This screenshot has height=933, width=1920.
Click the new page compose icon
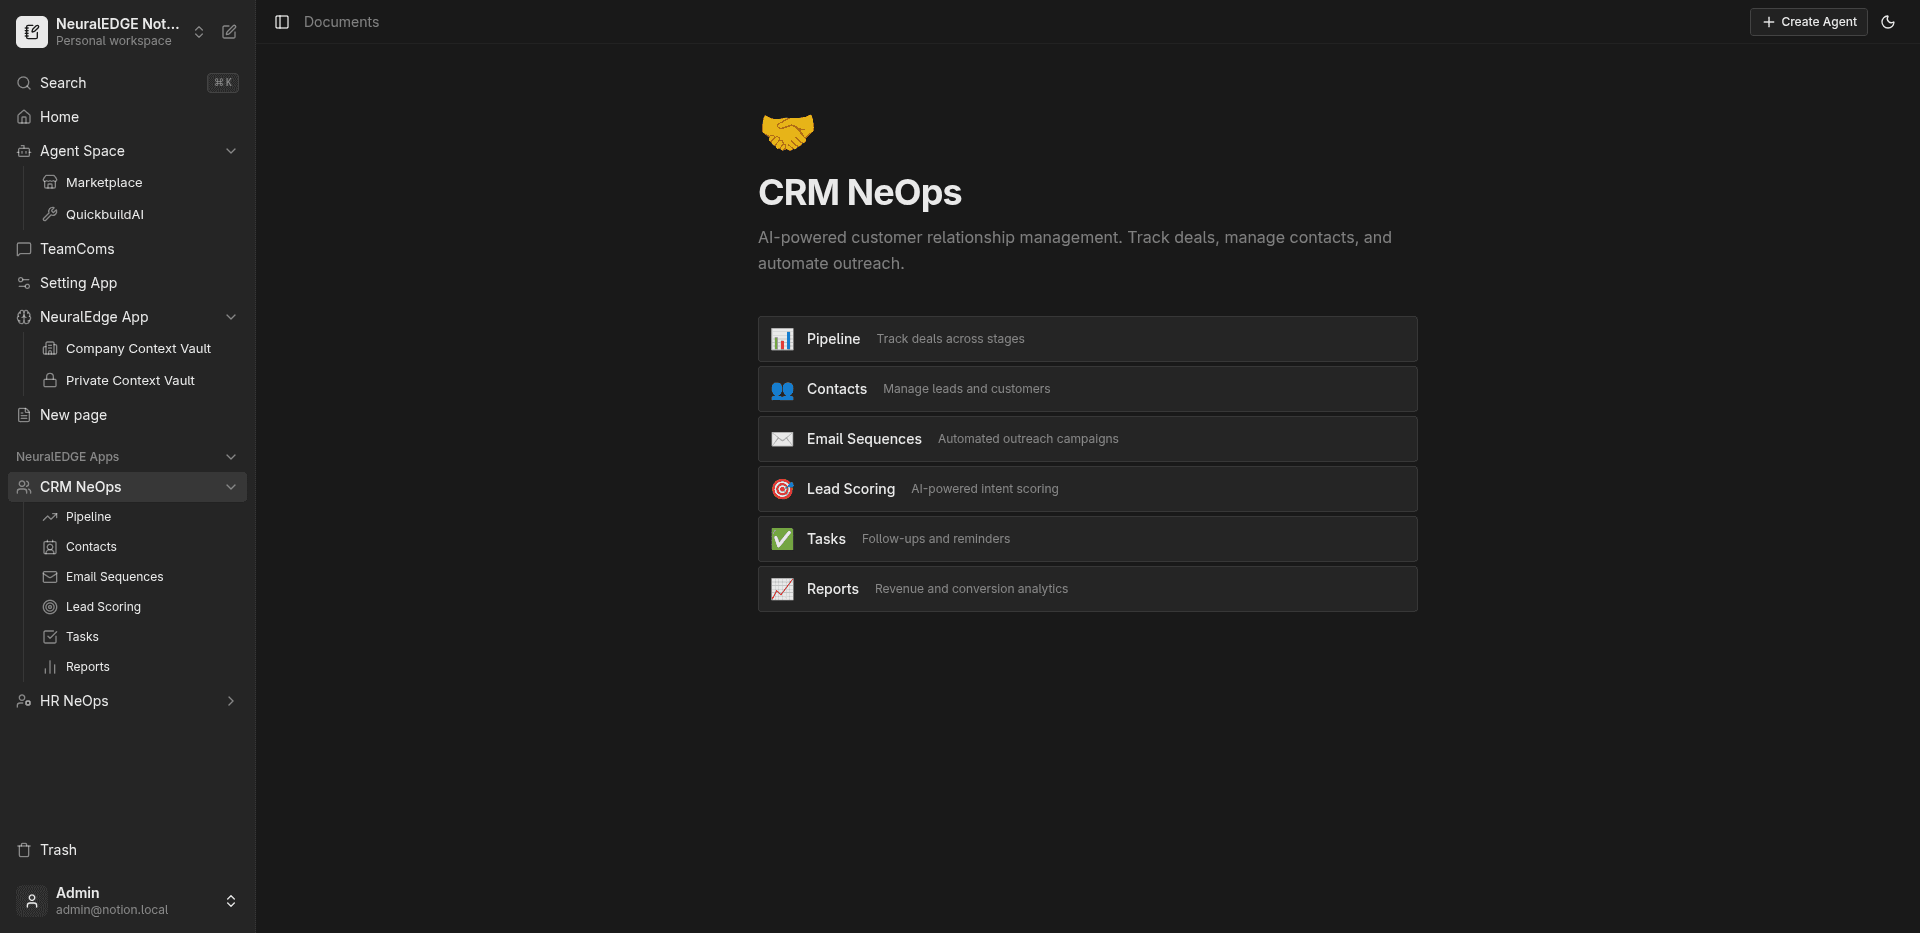coord(229,31)
